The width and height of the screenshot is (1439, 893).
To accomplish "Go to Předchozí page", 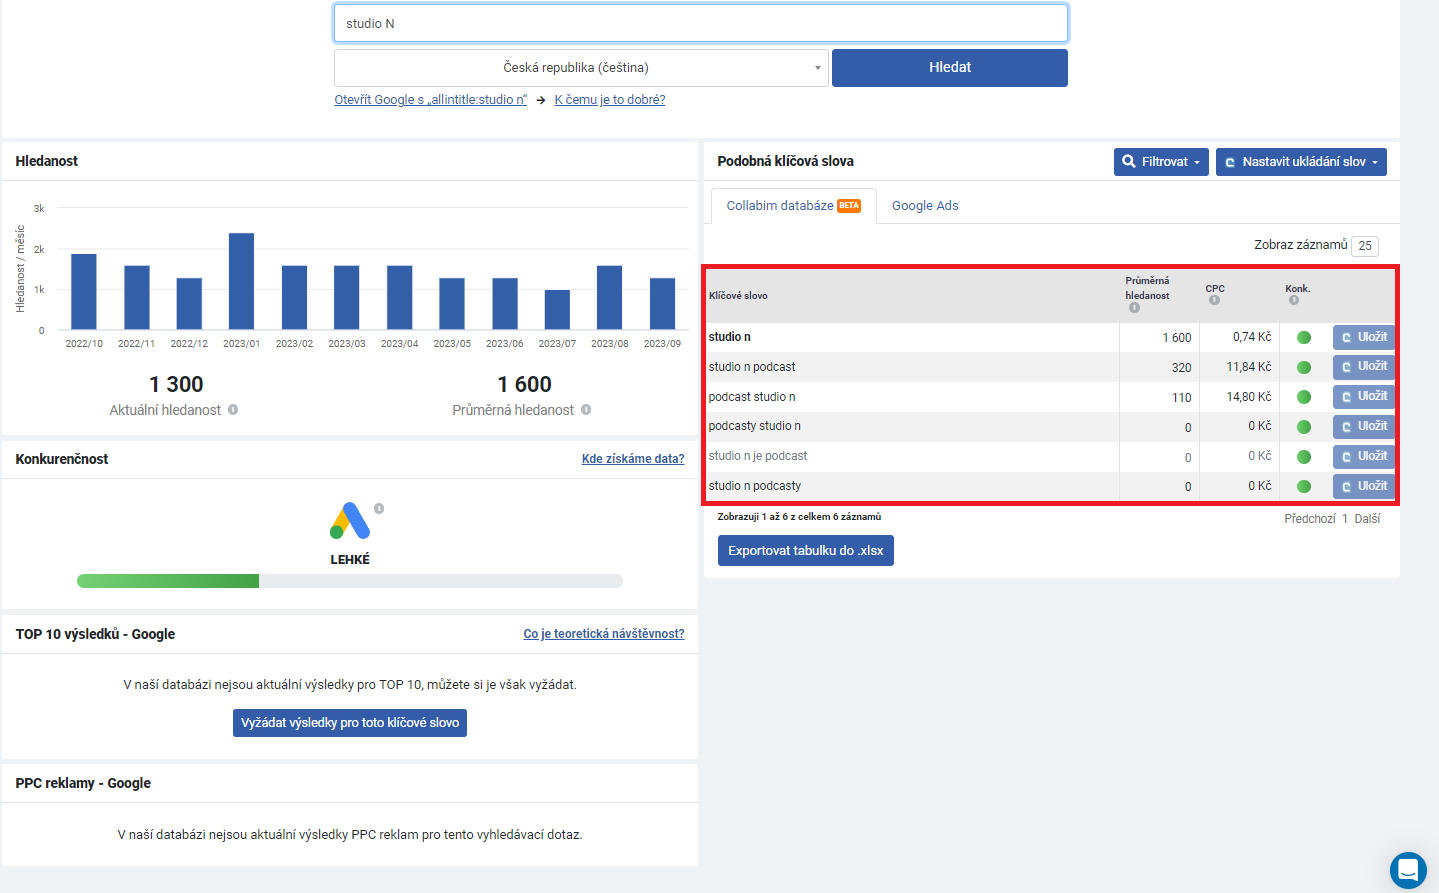I will tap(1310, 519).
